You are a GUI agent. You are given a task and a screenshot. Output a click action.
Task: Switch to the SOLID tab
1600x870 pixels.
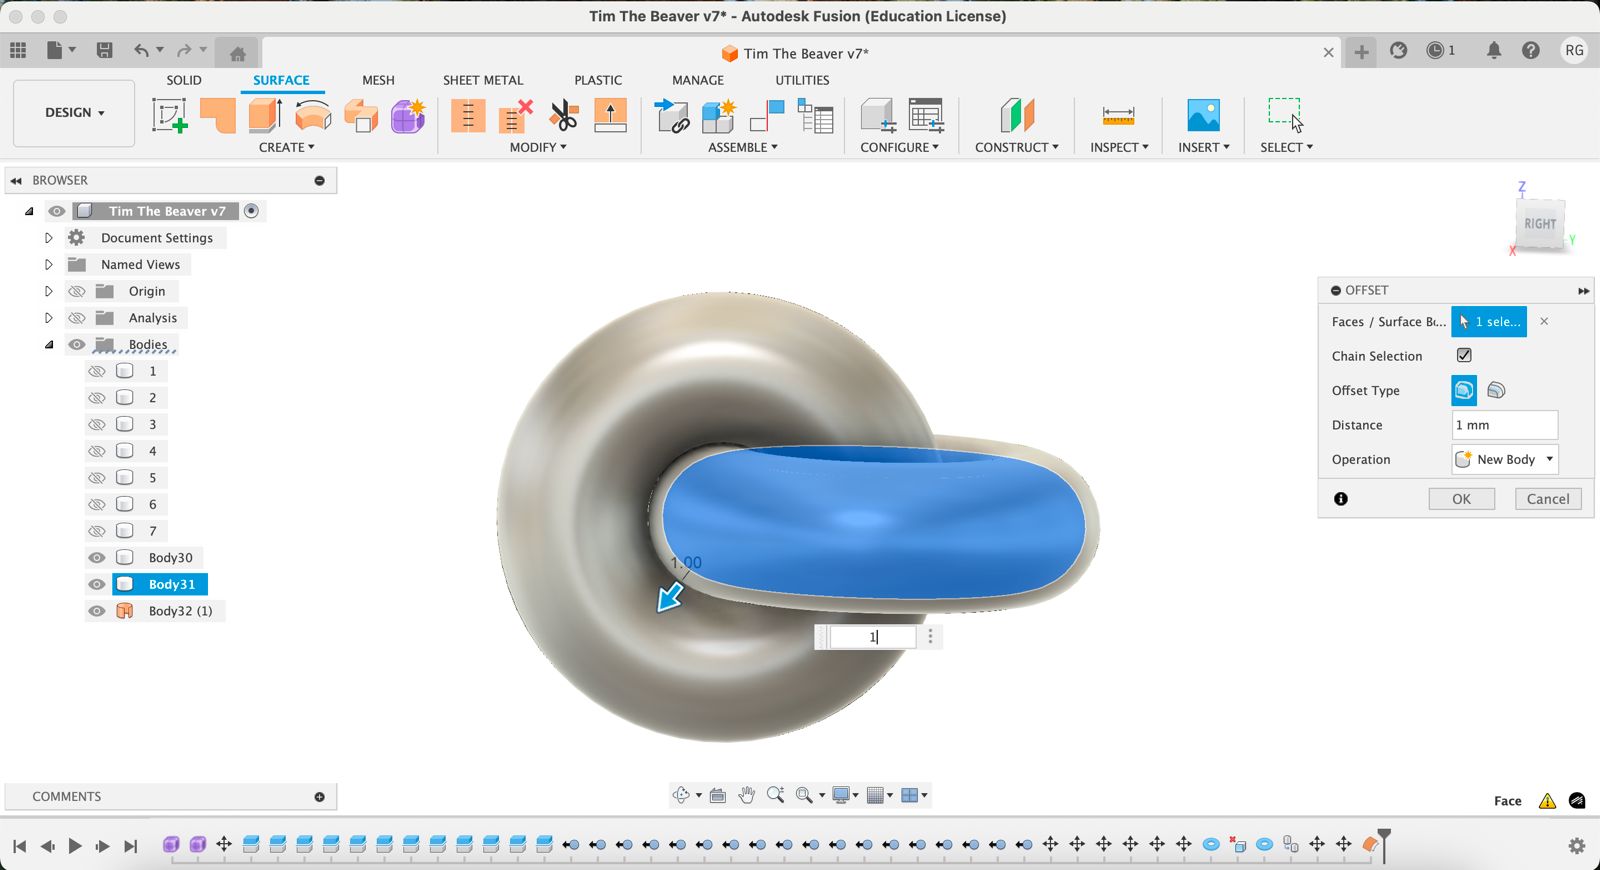pyautogui.click(x=184, y=80)
